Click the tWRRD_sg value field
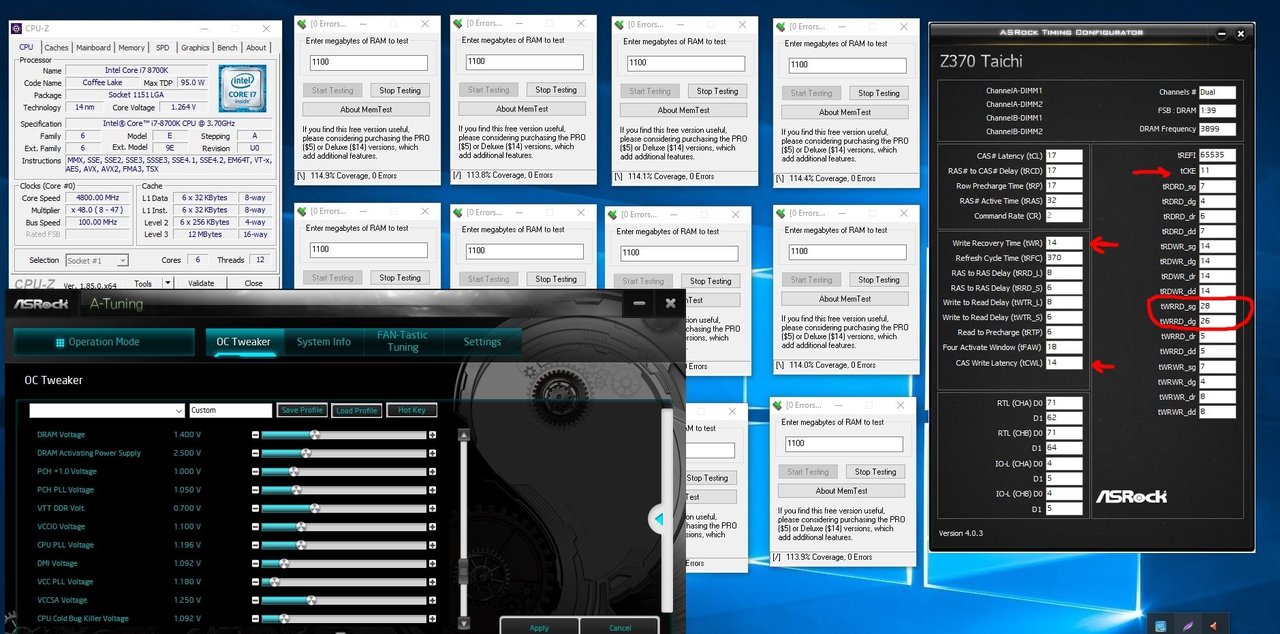 tap(1216, 306)
